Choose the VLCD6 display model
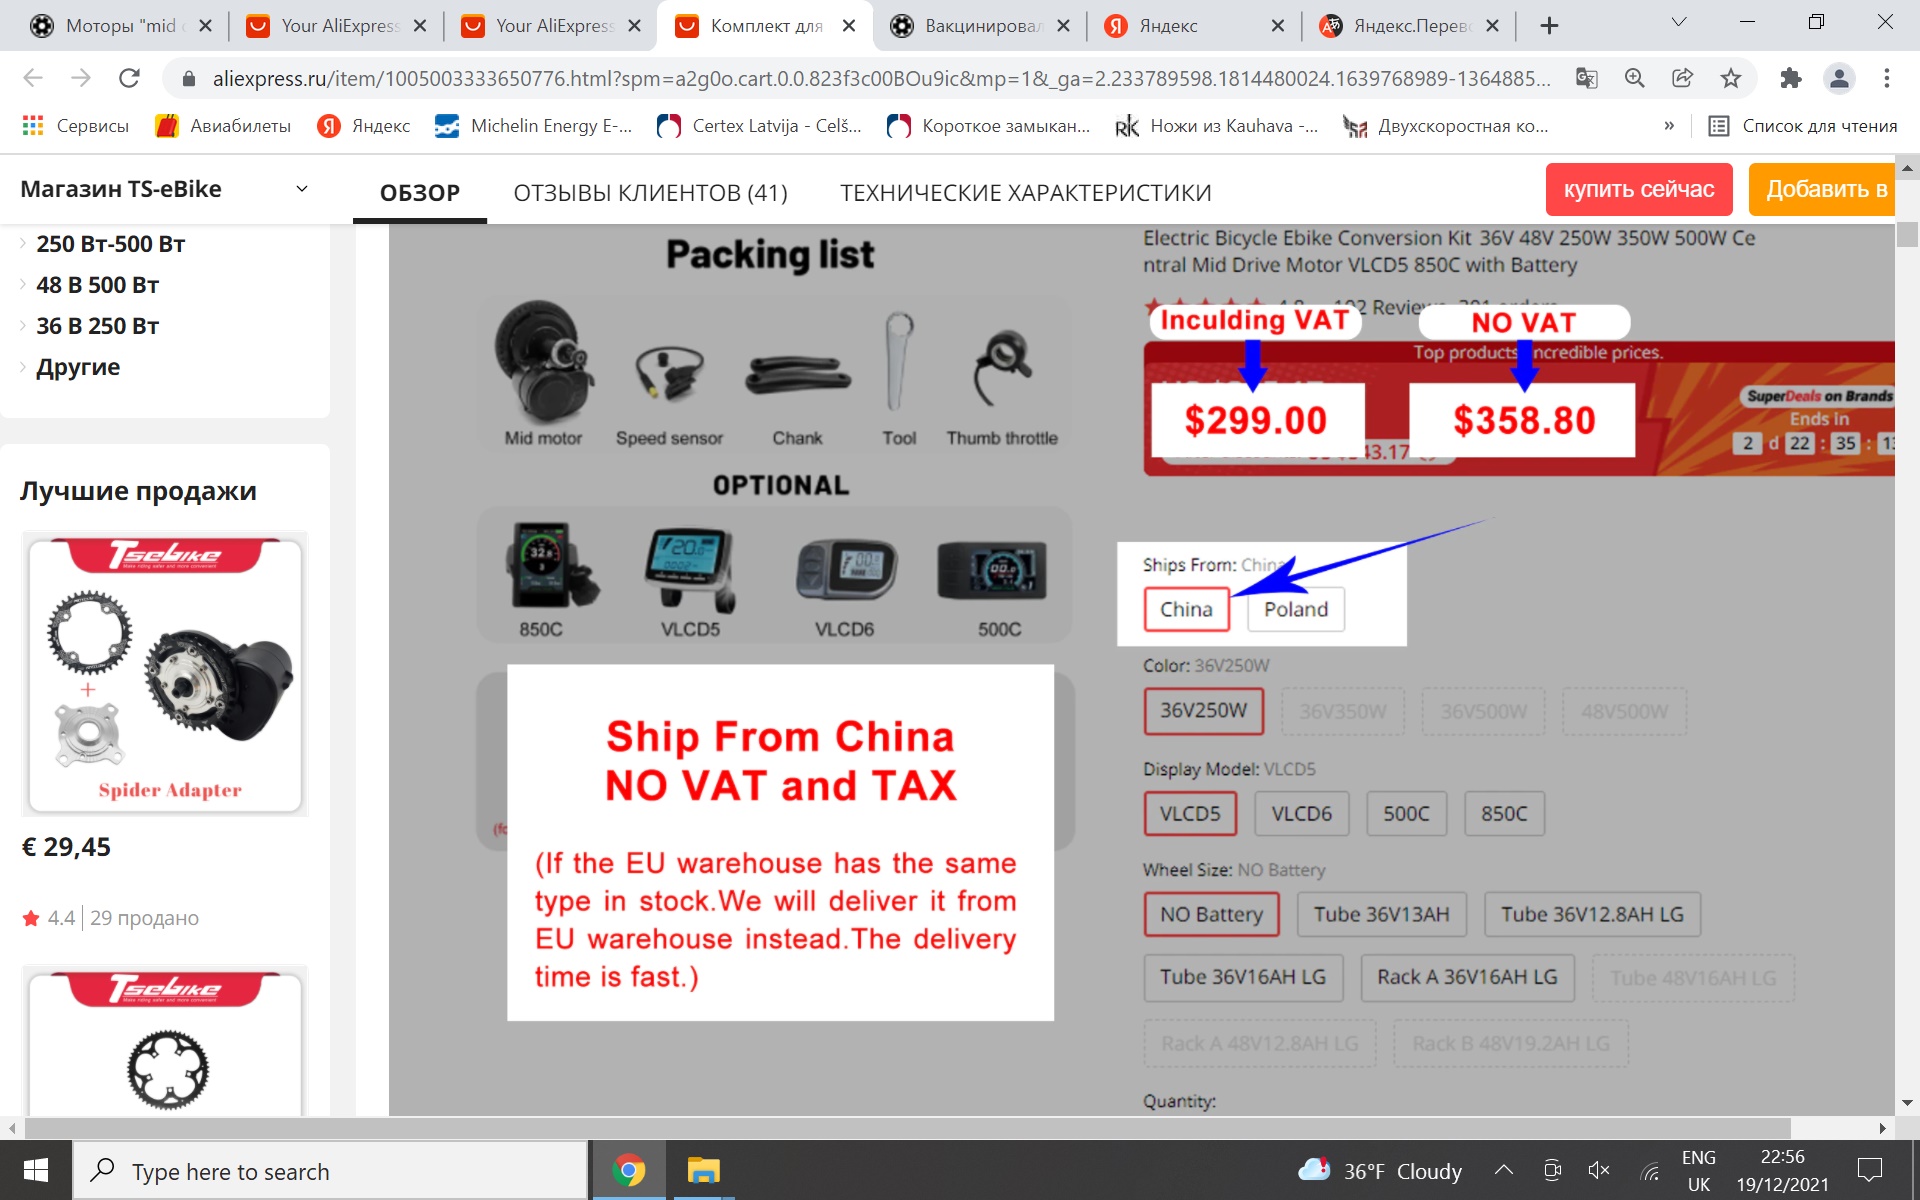The image size is (1920, 1200). point(1301,814)
